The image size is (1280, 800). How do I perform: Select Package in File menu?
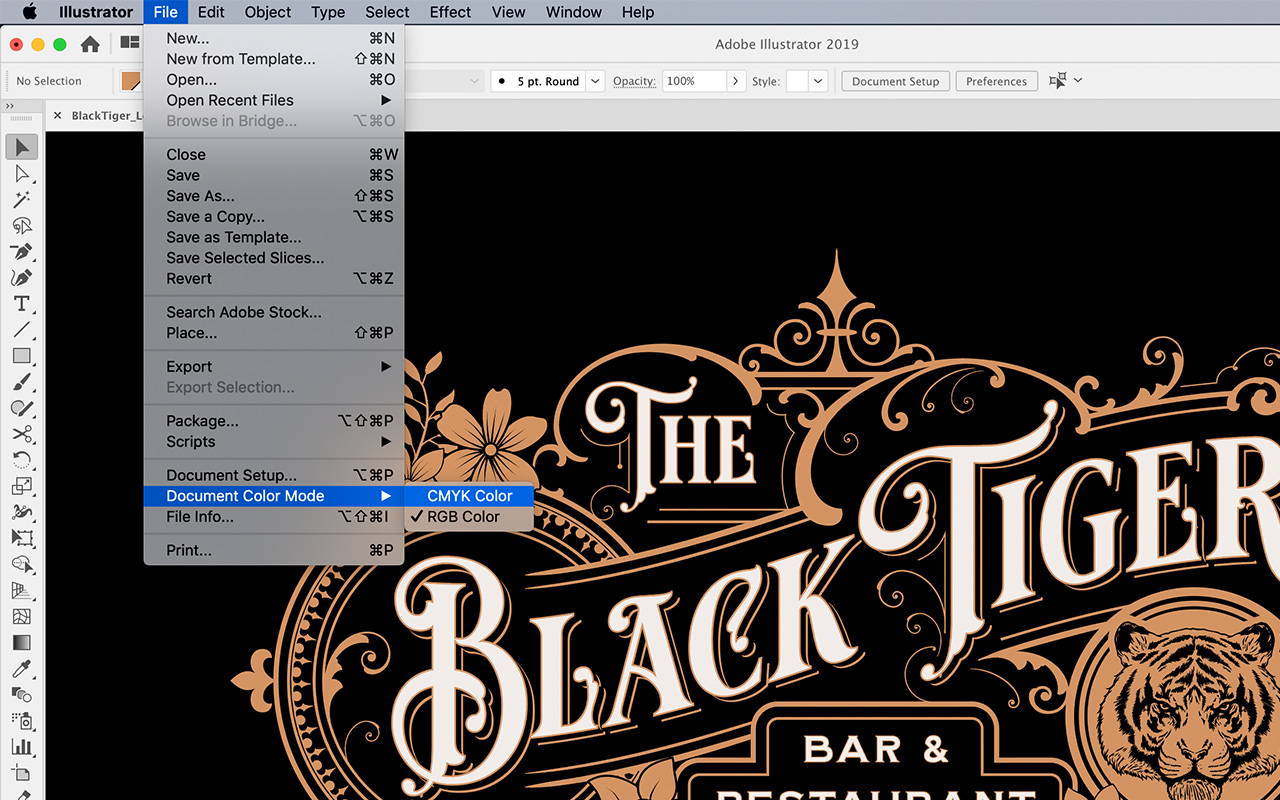pos(274,421)
